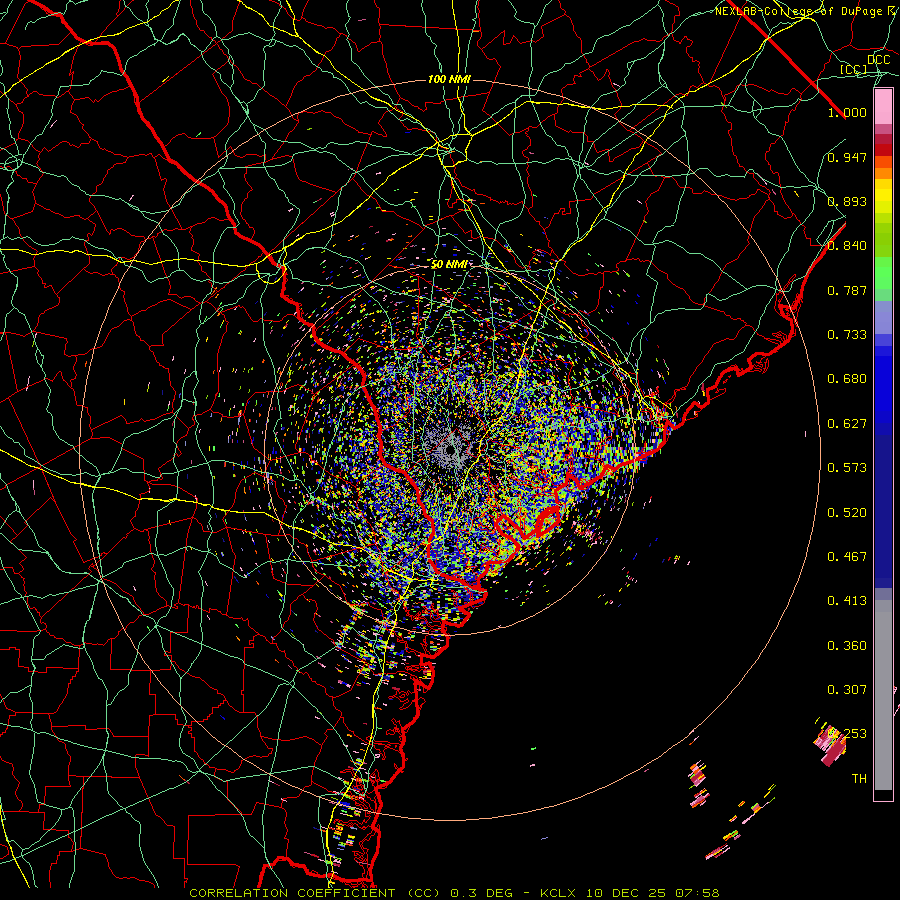The width and height of the screenshot is (900, 900).
Task: Click the 0.840 legend value
Action: [x=847, y=246]
